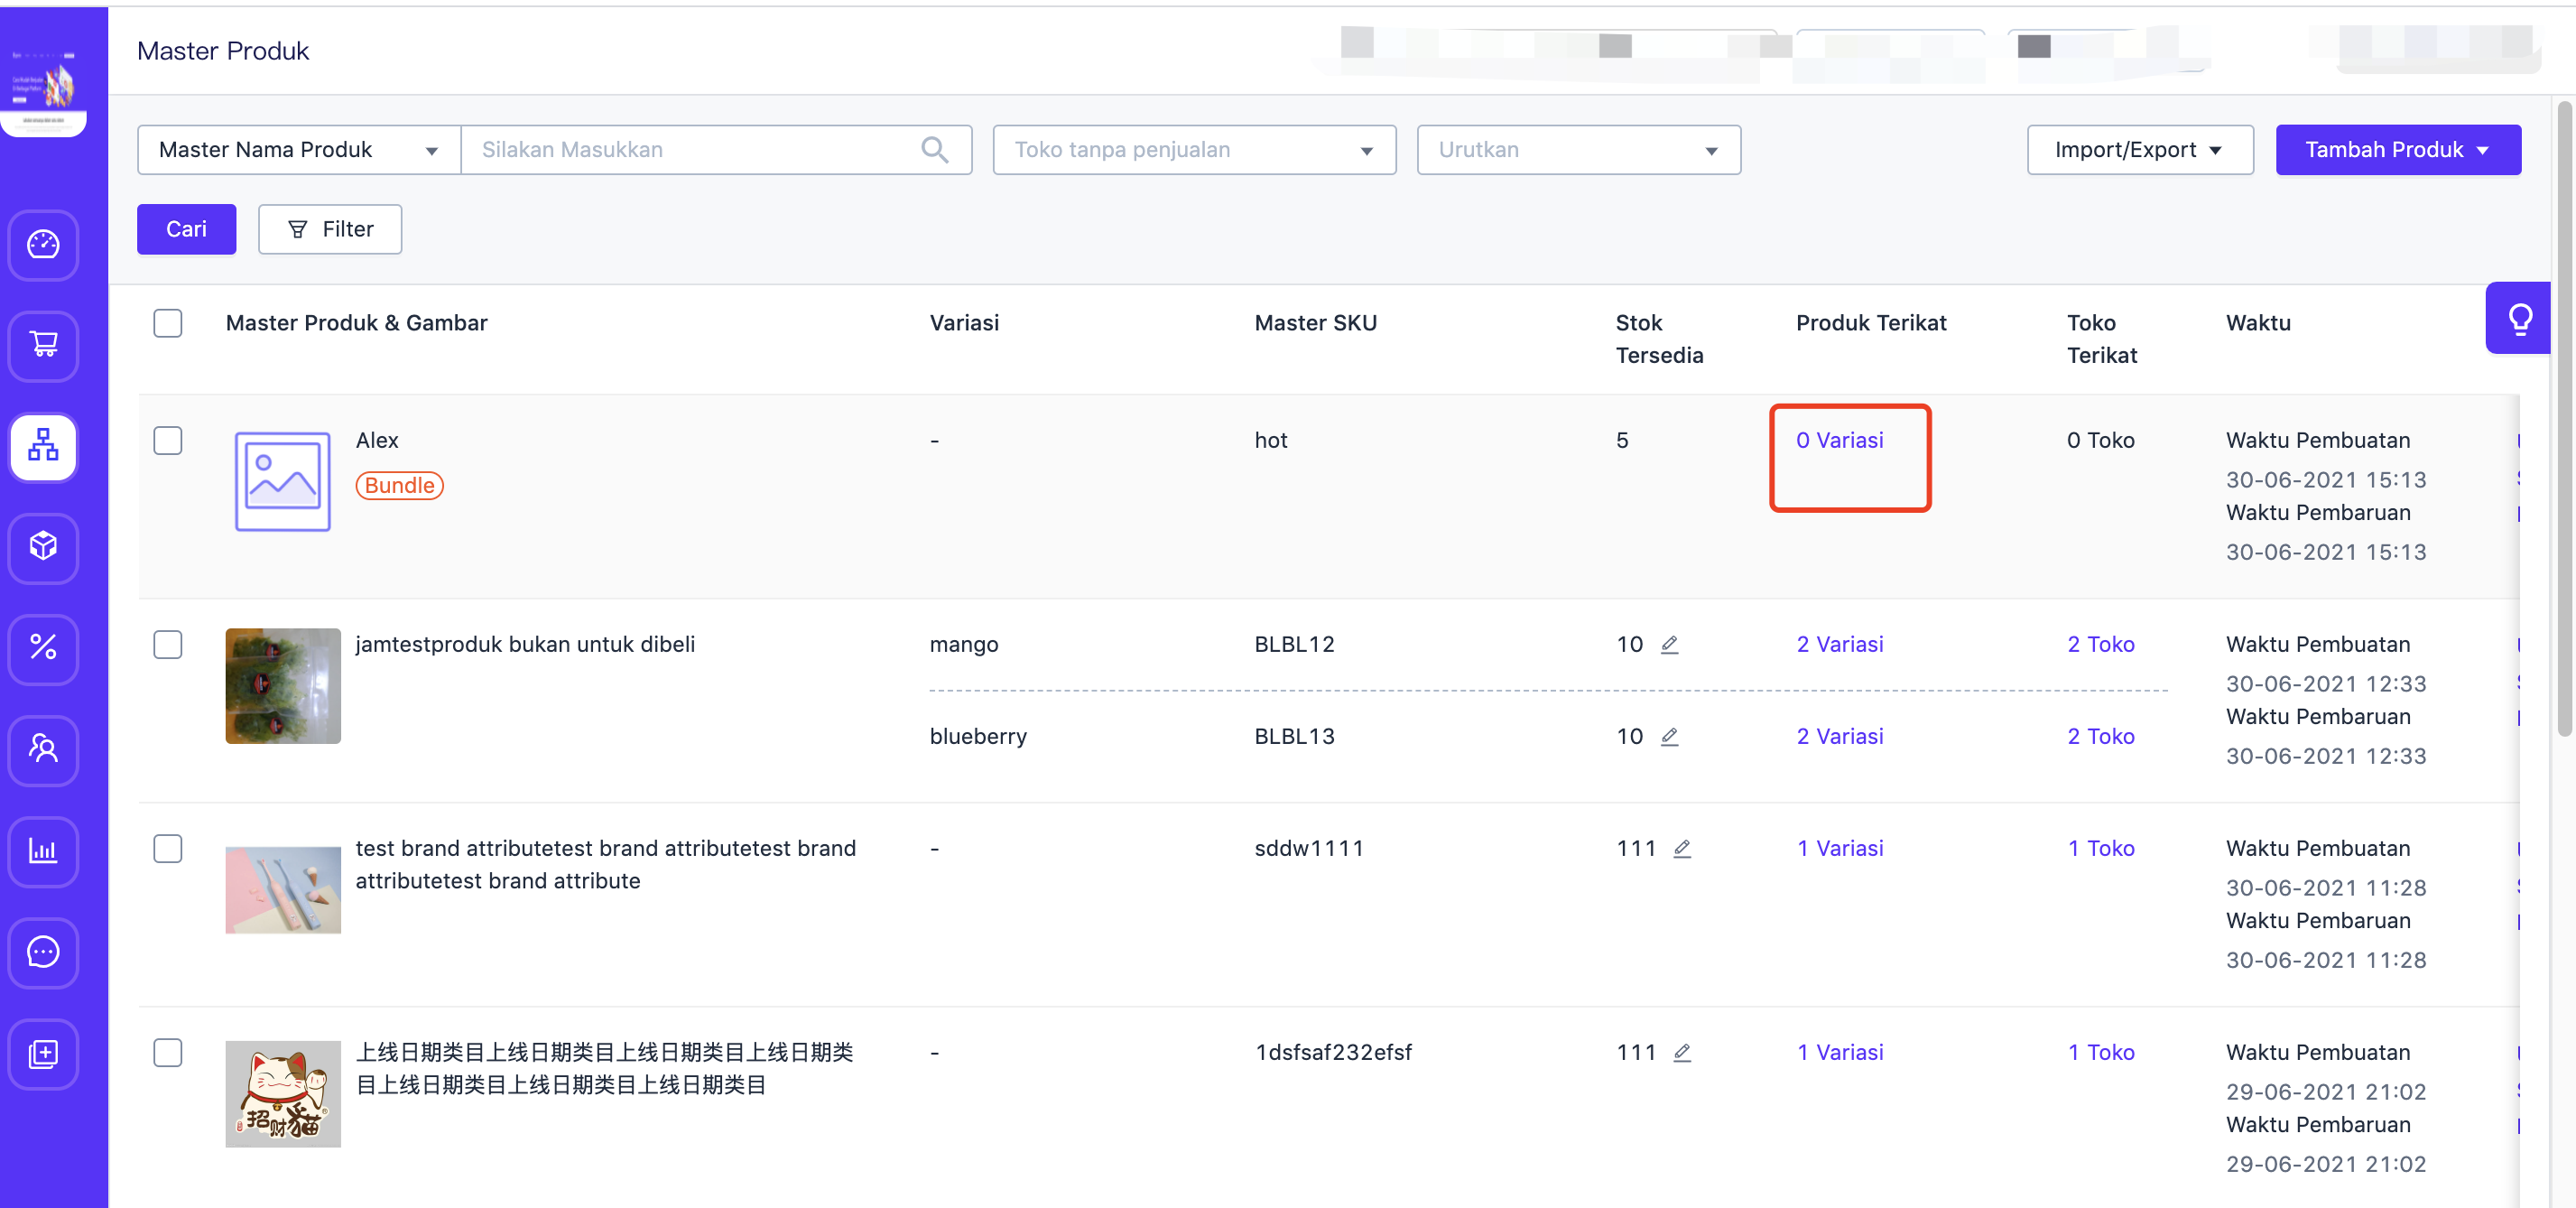Open 2 Variasi link for mango variant
Screen dimensions: 2576x1208
[x=1840, y=644]
